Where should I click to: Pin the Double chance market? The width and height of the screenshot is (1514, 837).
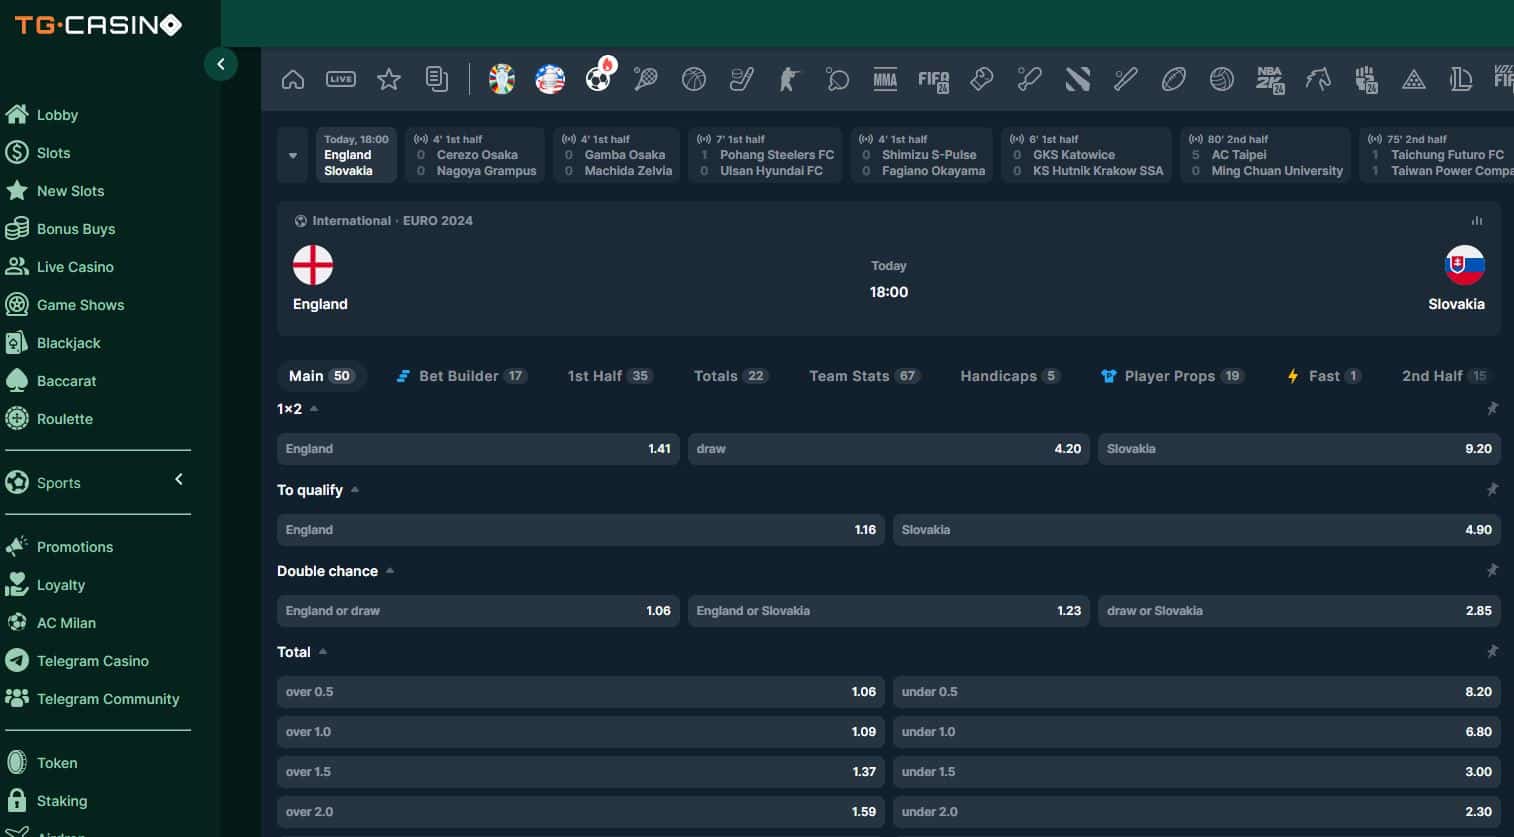[1492, 570]
